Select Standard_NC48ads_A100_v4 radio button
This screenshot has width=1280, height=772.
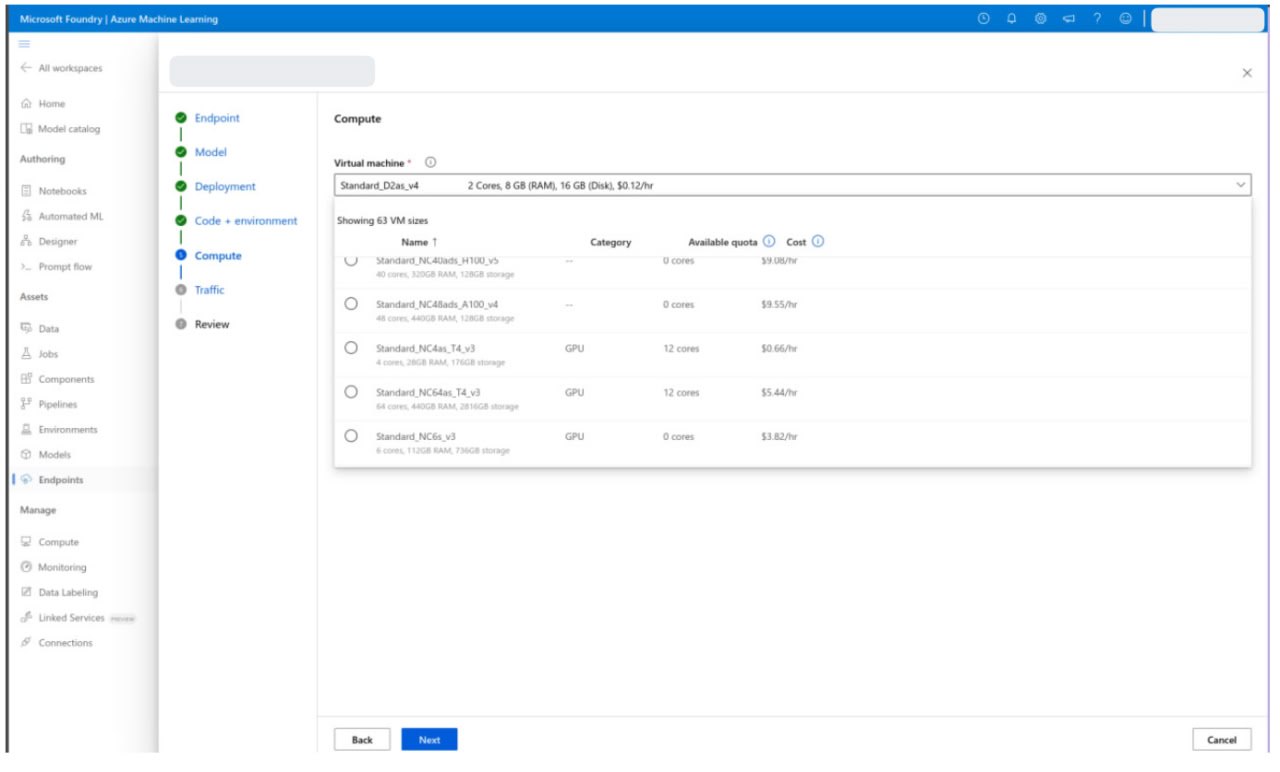(x=351, y=304)
